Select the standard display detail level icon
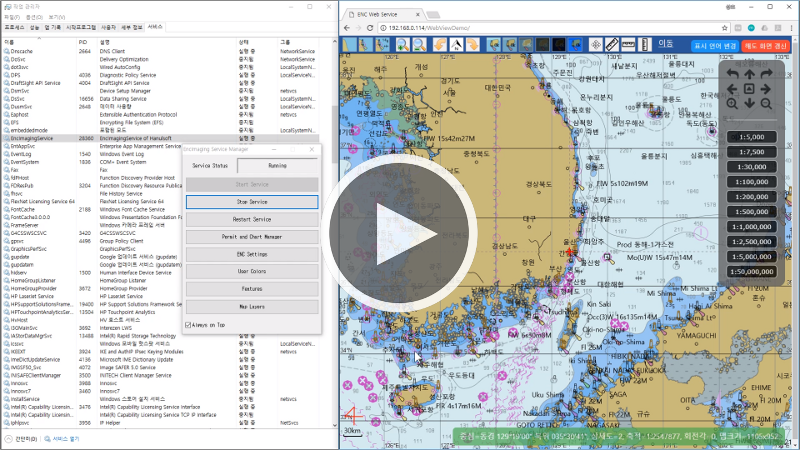The image size is (800, 450). coord(365,45)
